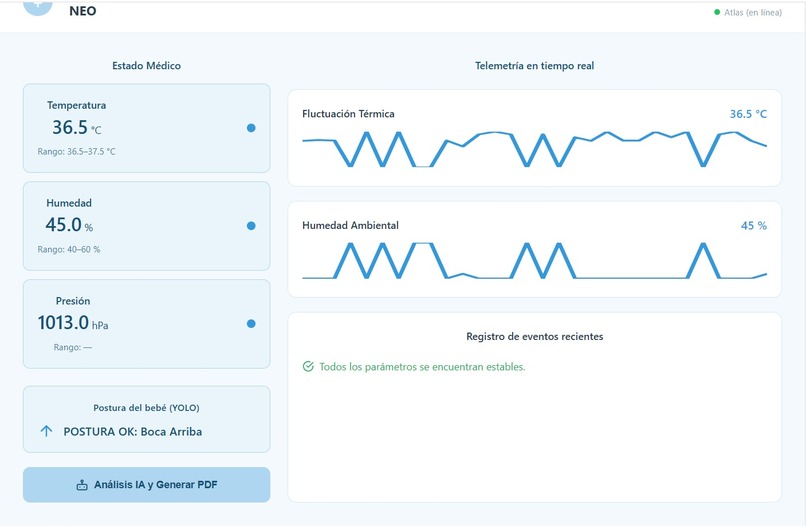The height and width of the screenshot is (526, 806).
Task: Click the 36.5 temperature reading in the Temperatura card
Action: [70, 127]
